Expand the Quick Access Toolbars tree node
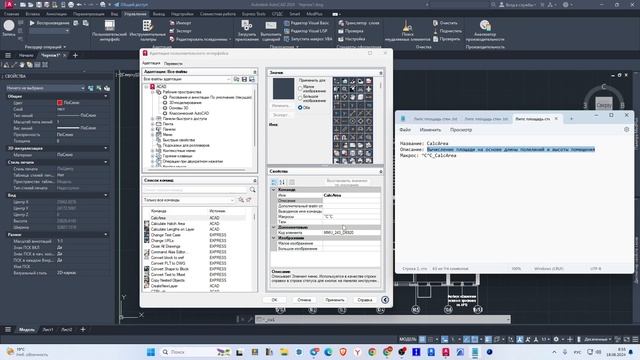The image size is (640, 360). click(x=153, y=118)
